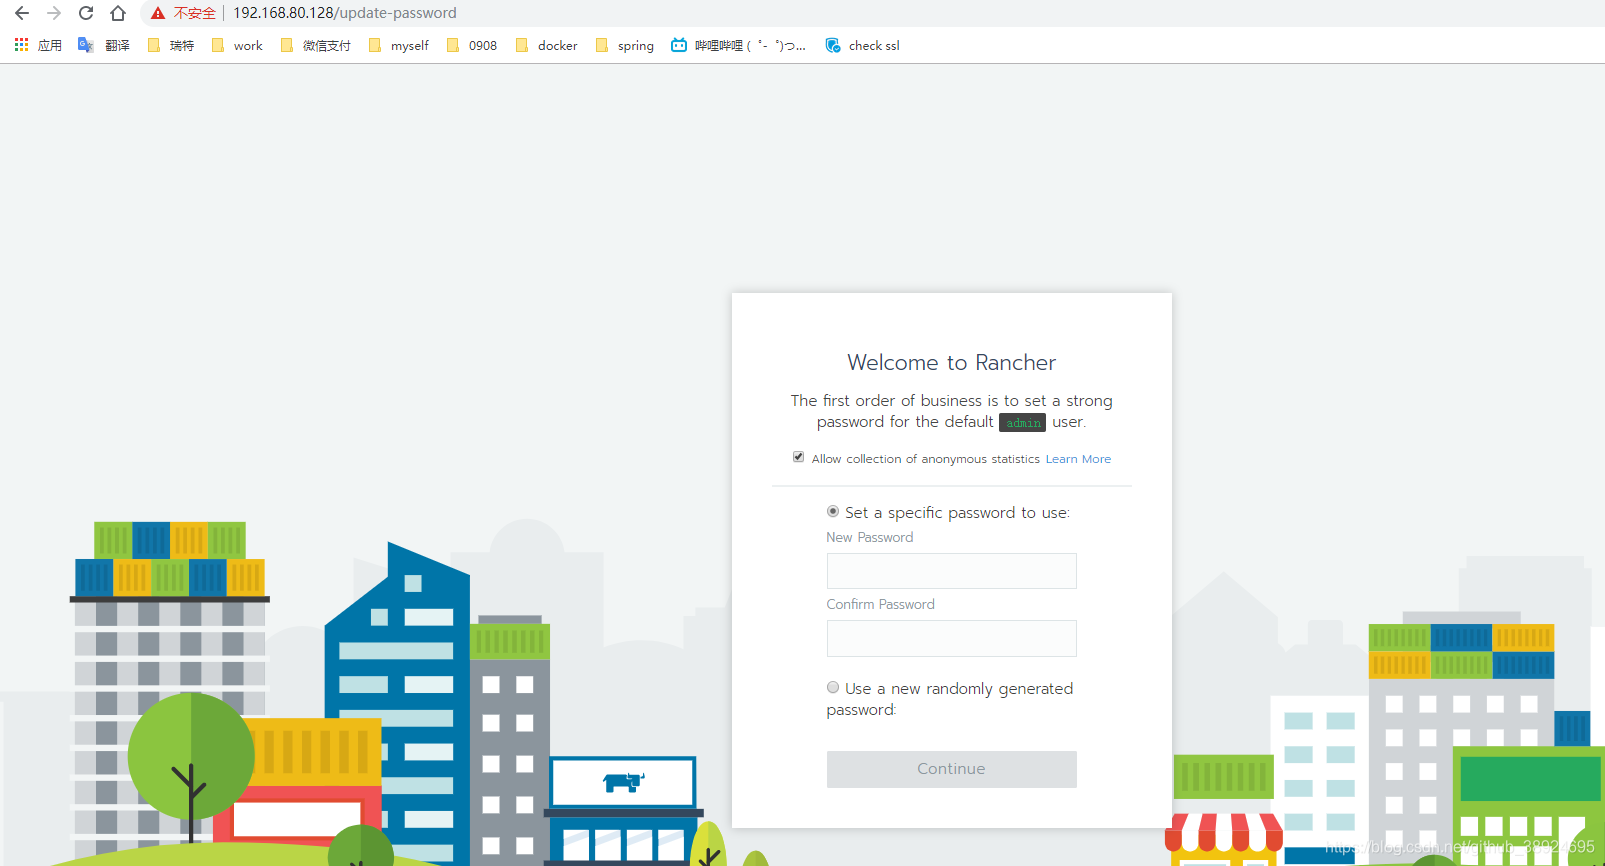
Task: Click the browser forward arrow
Action: (54, 13)
